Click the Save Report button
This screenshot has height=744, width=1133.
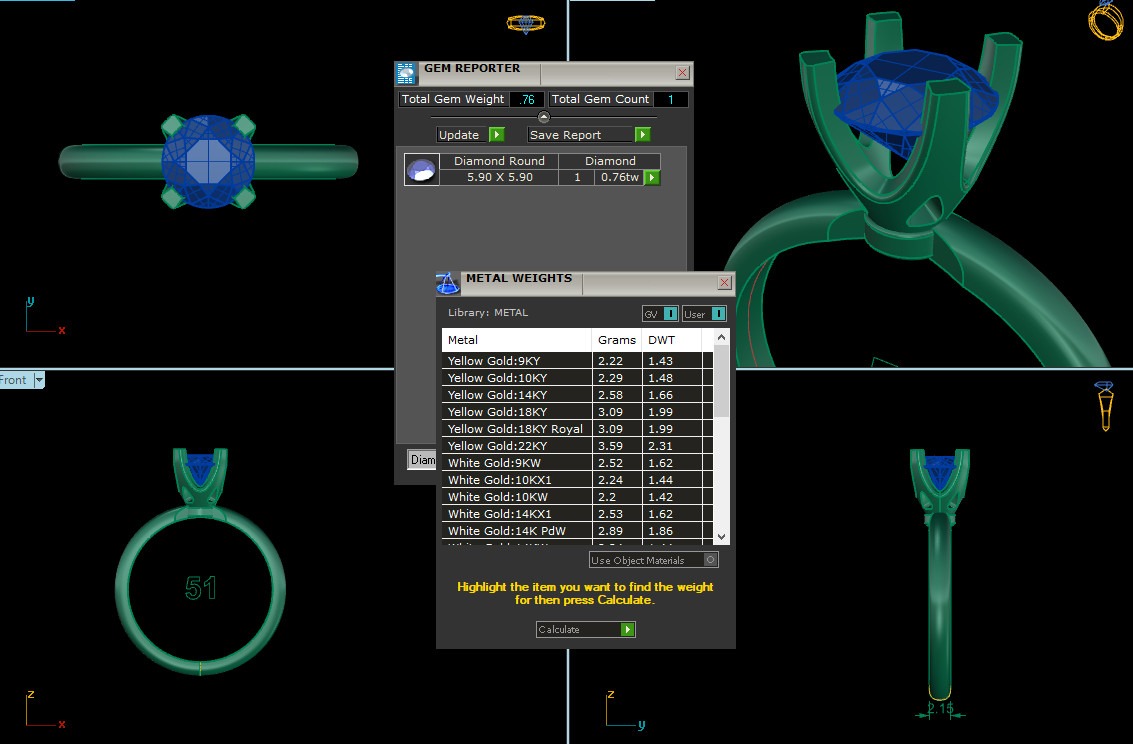tap(580, 135)
